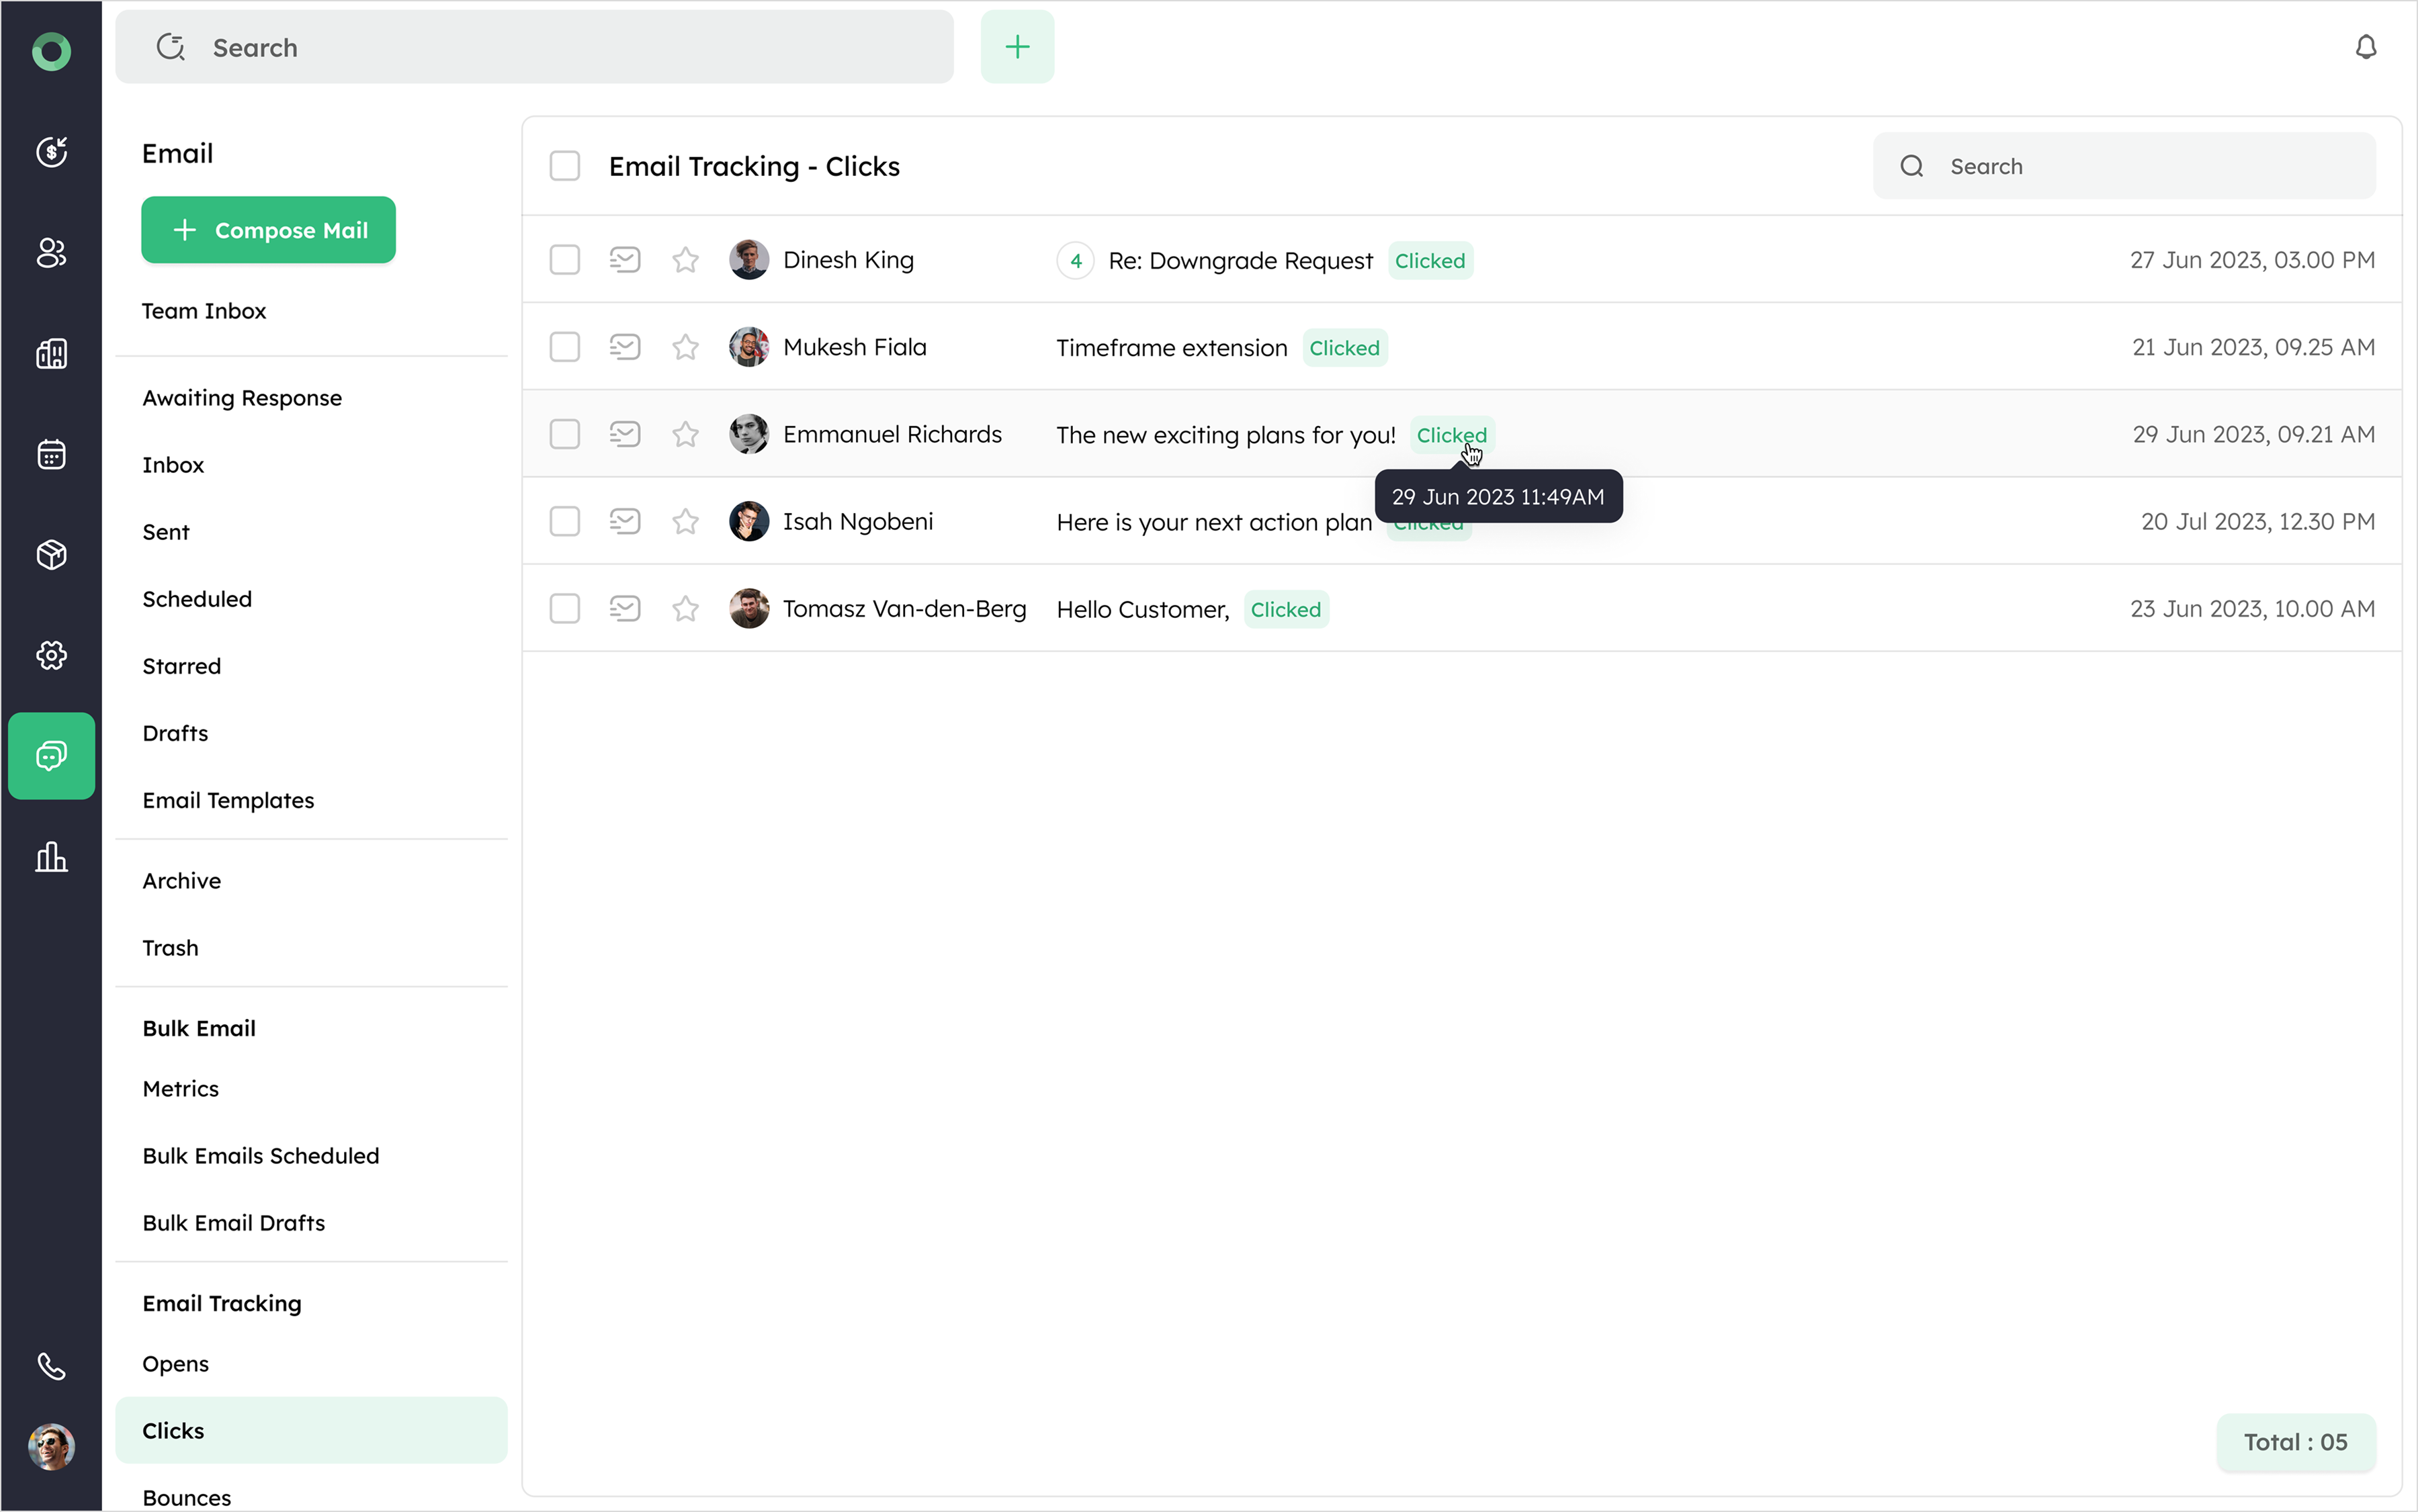Open Email Templates in the sidebar
The image size is (2418, 1512).
coord(228,800)
